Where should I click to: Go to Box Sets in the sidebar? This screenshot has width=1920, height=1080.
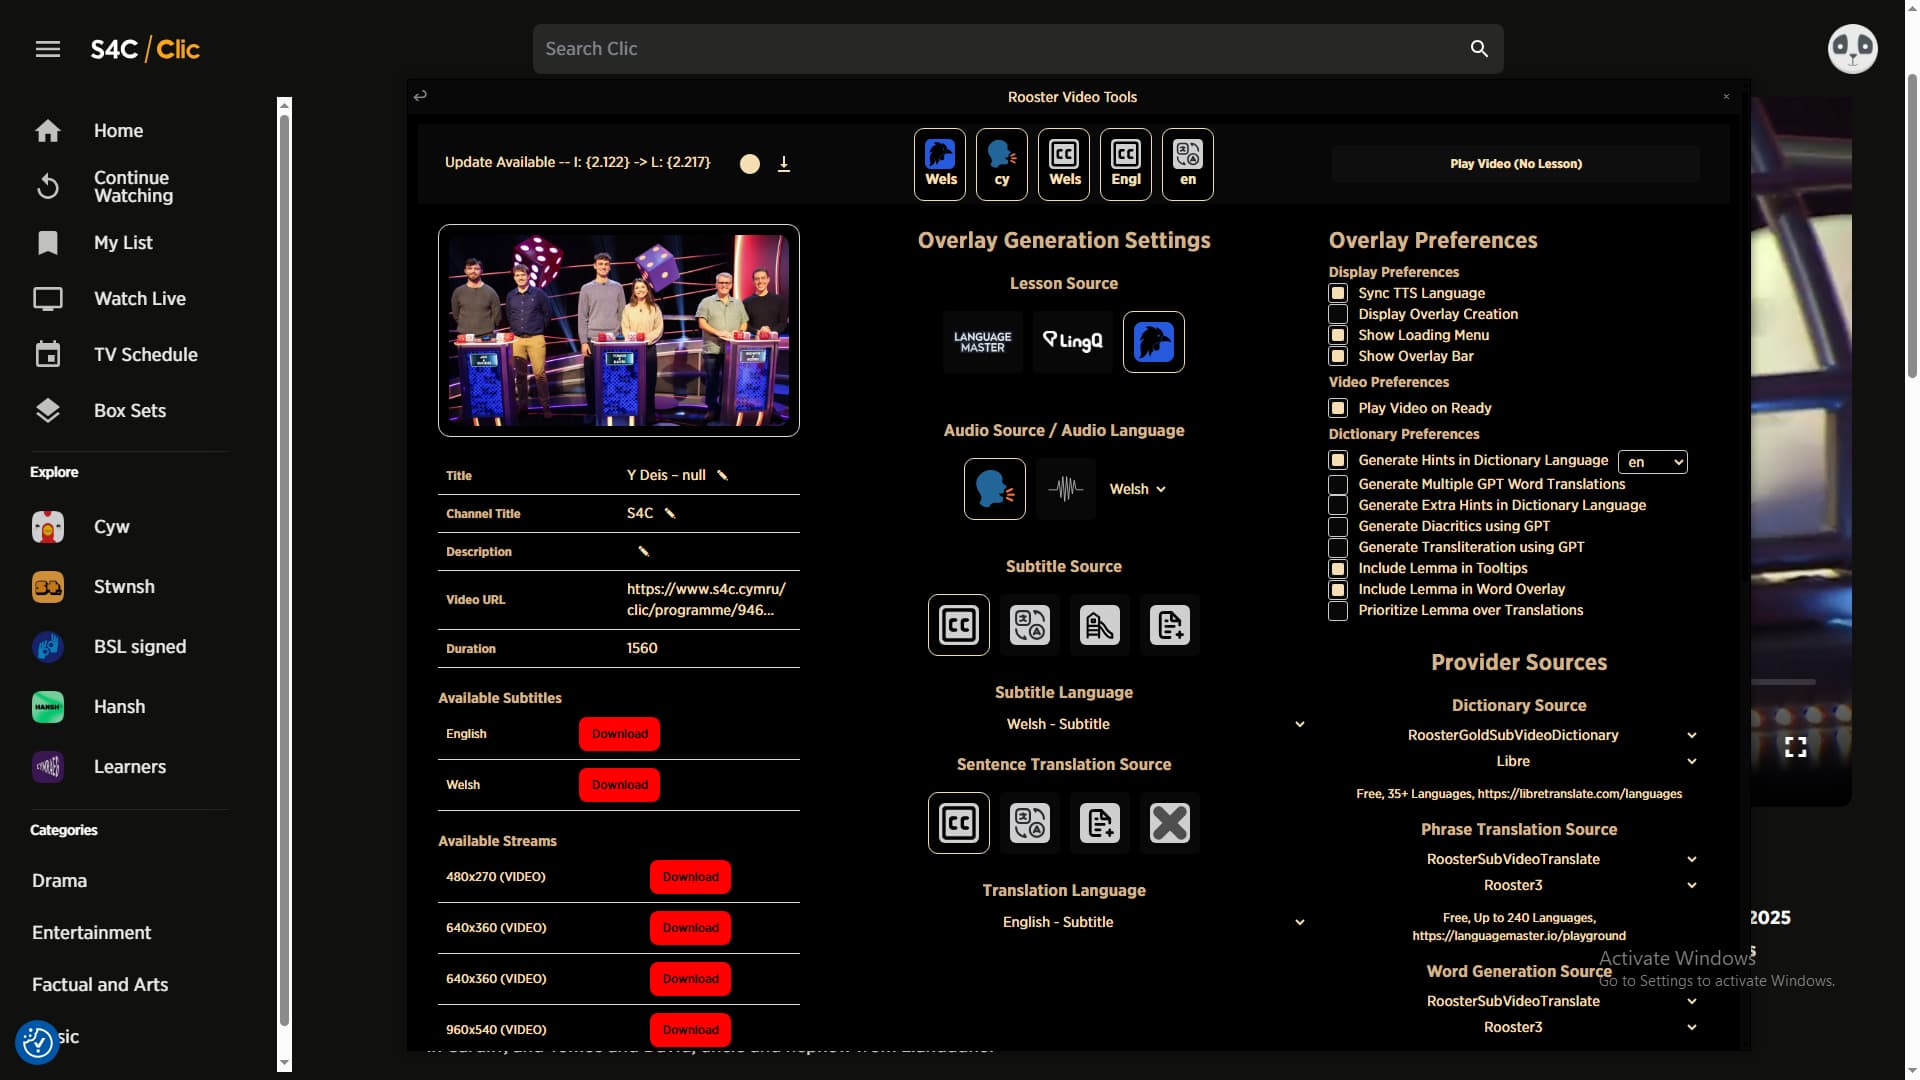(x=130, y=410)
